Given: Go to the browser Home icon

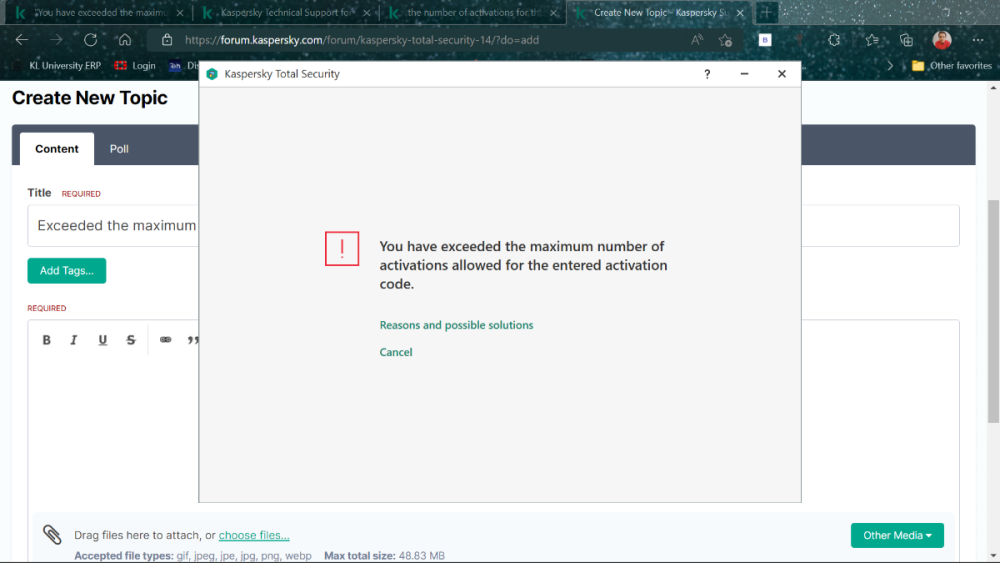Looking at the screenshot, I should point(125,40).
